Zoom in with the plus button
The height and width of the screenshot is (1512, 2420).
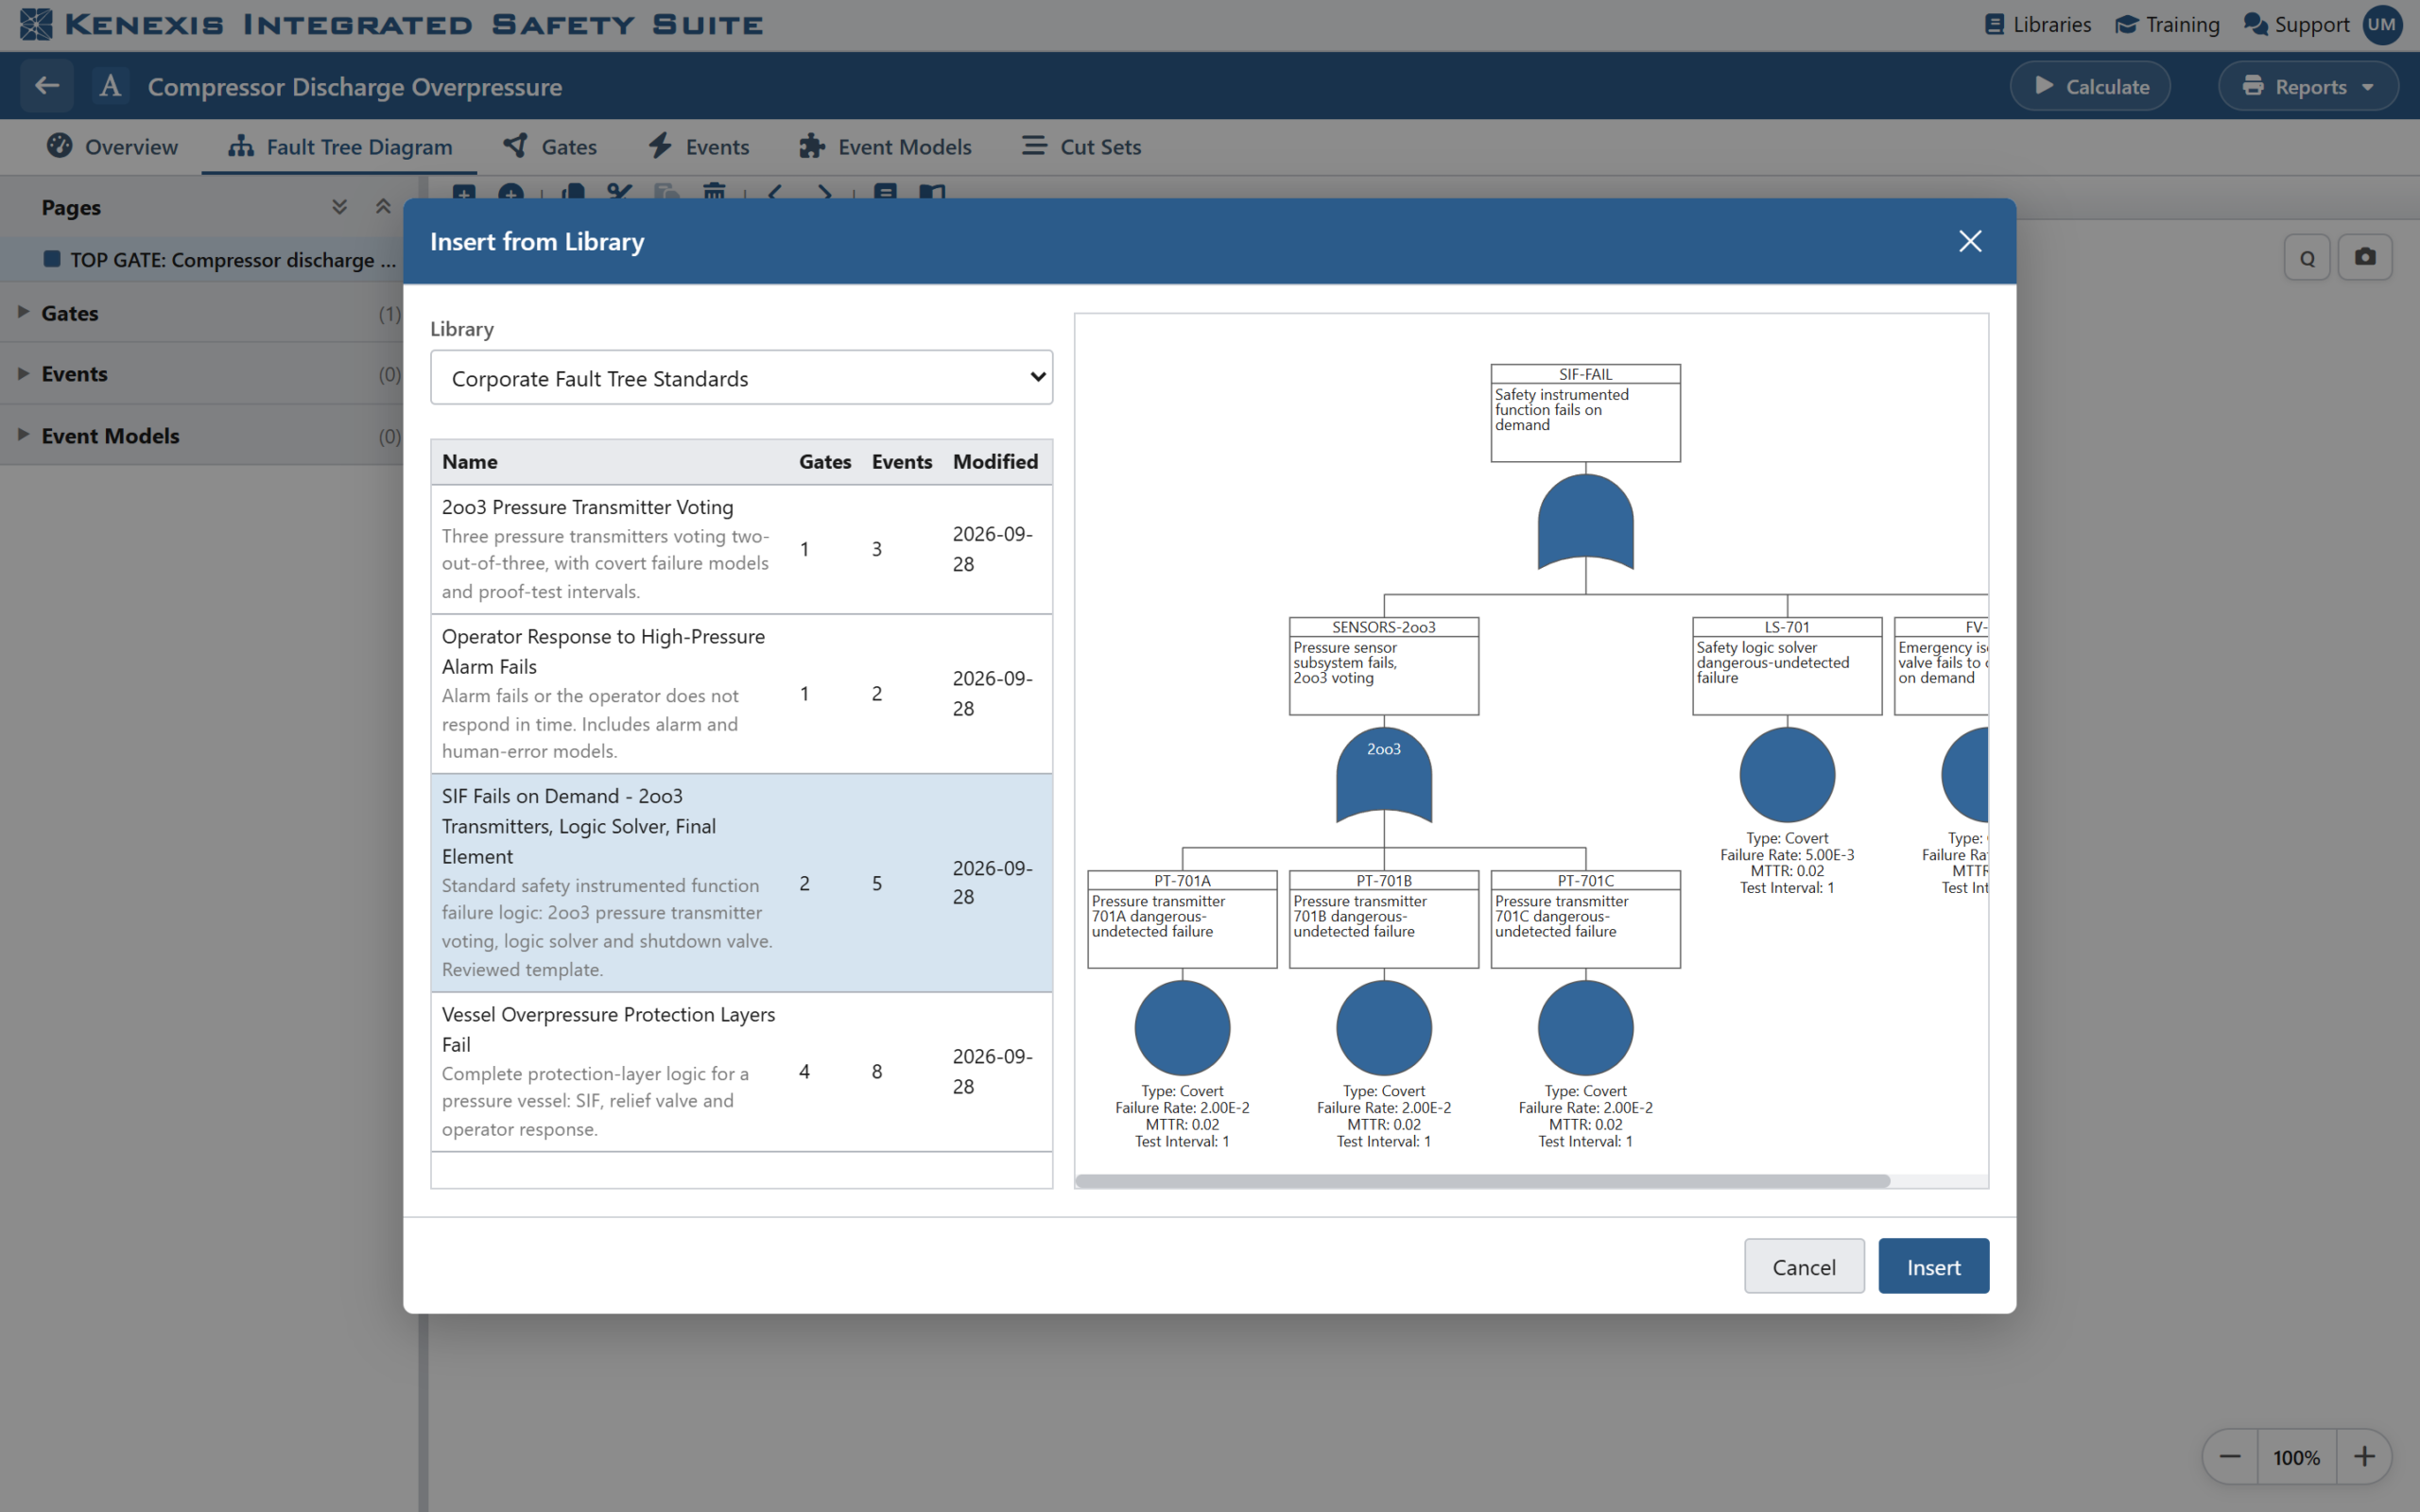[2364, 1457]
